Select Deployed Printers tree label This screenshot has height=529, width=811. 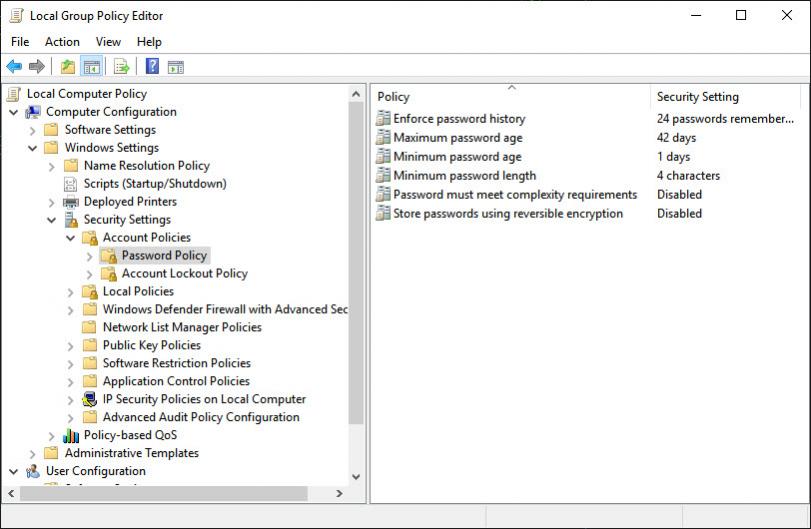[130, 202]
